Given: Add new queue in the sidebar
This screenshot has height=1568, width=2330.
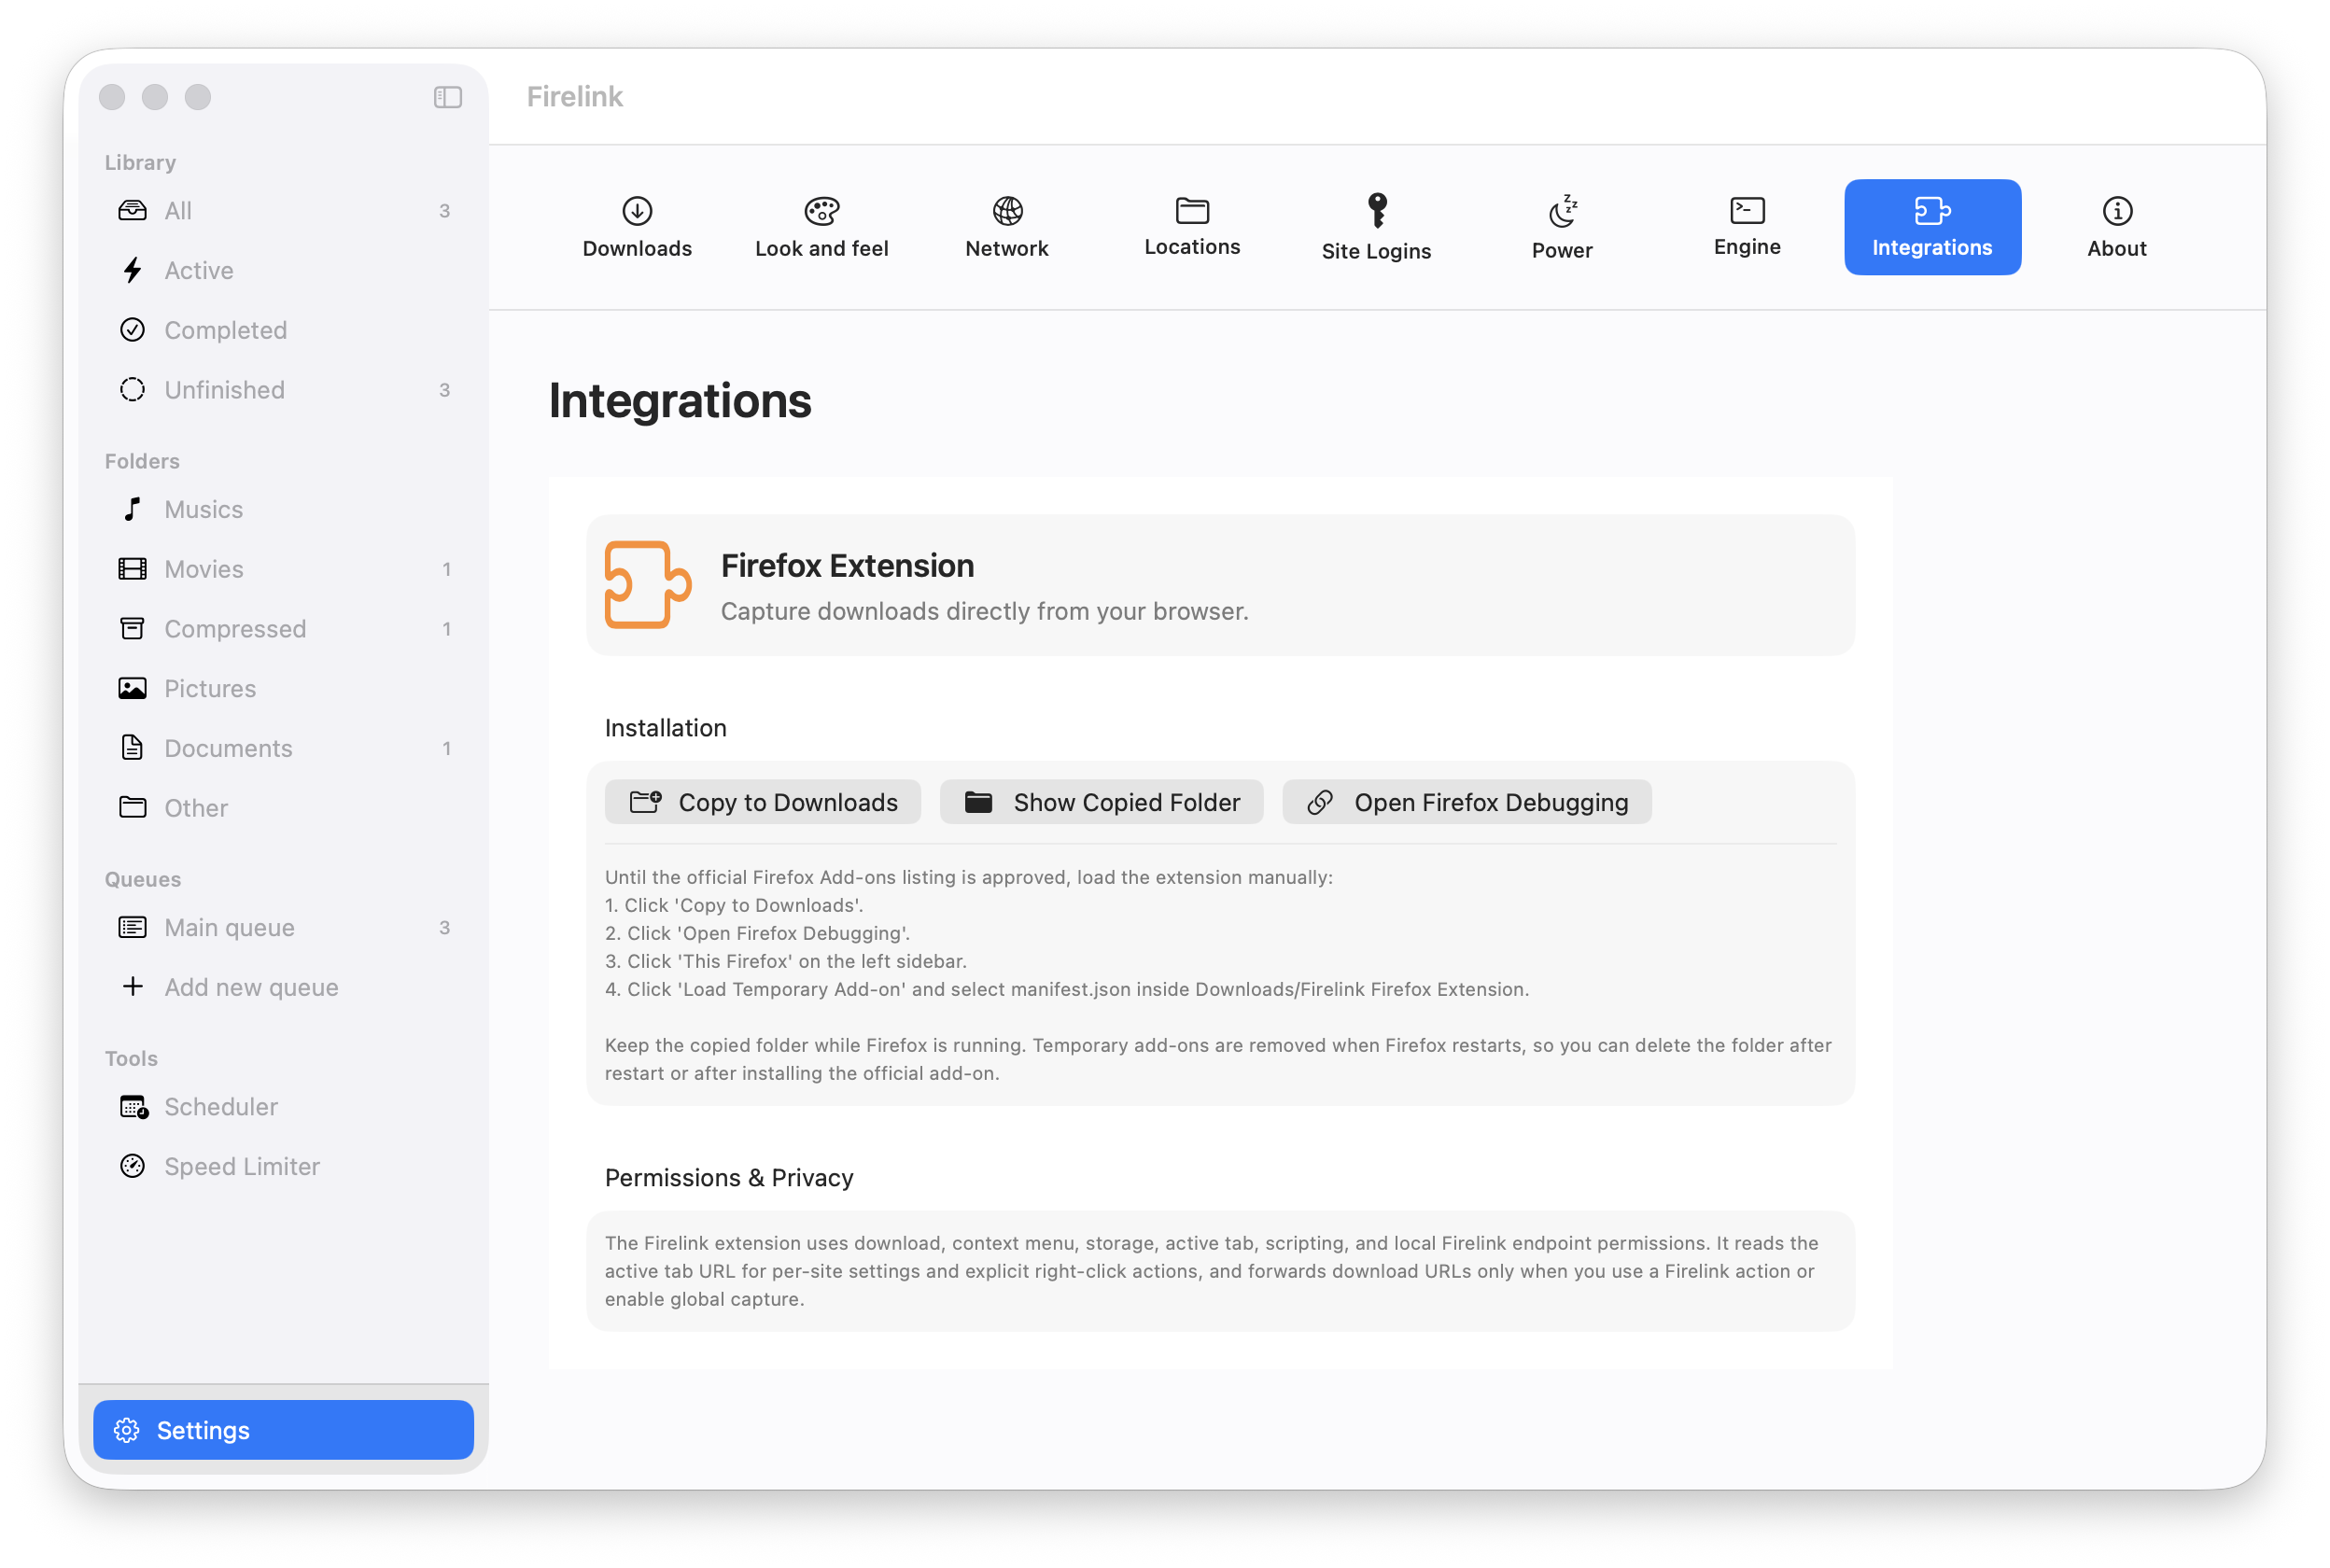Looking at the screenshot, I should pyautogui.click(x=283, y=987).
